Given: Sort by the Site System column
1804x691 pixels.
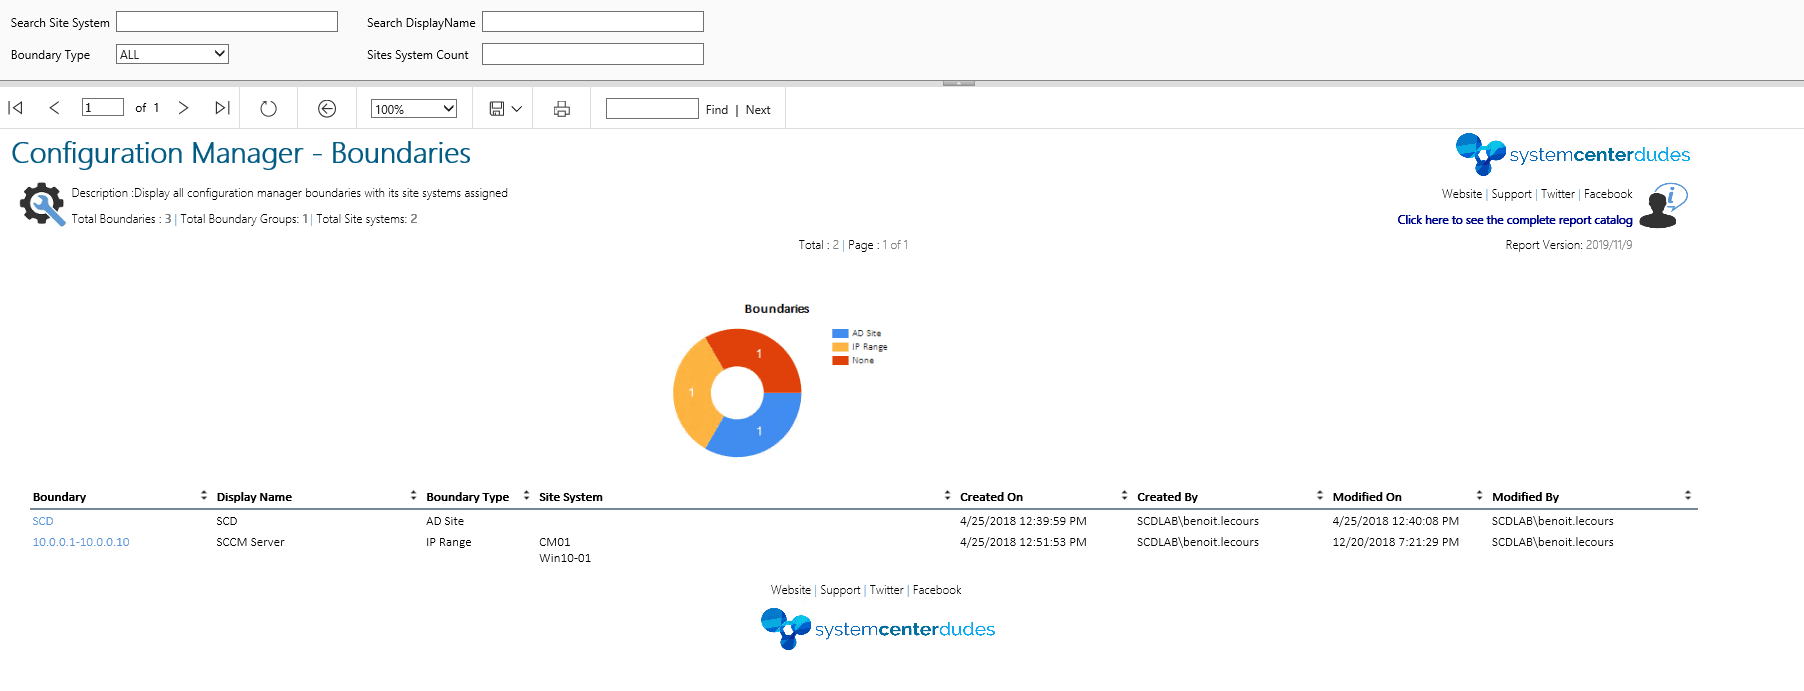Looking at the screenshot, I should 947,496.
